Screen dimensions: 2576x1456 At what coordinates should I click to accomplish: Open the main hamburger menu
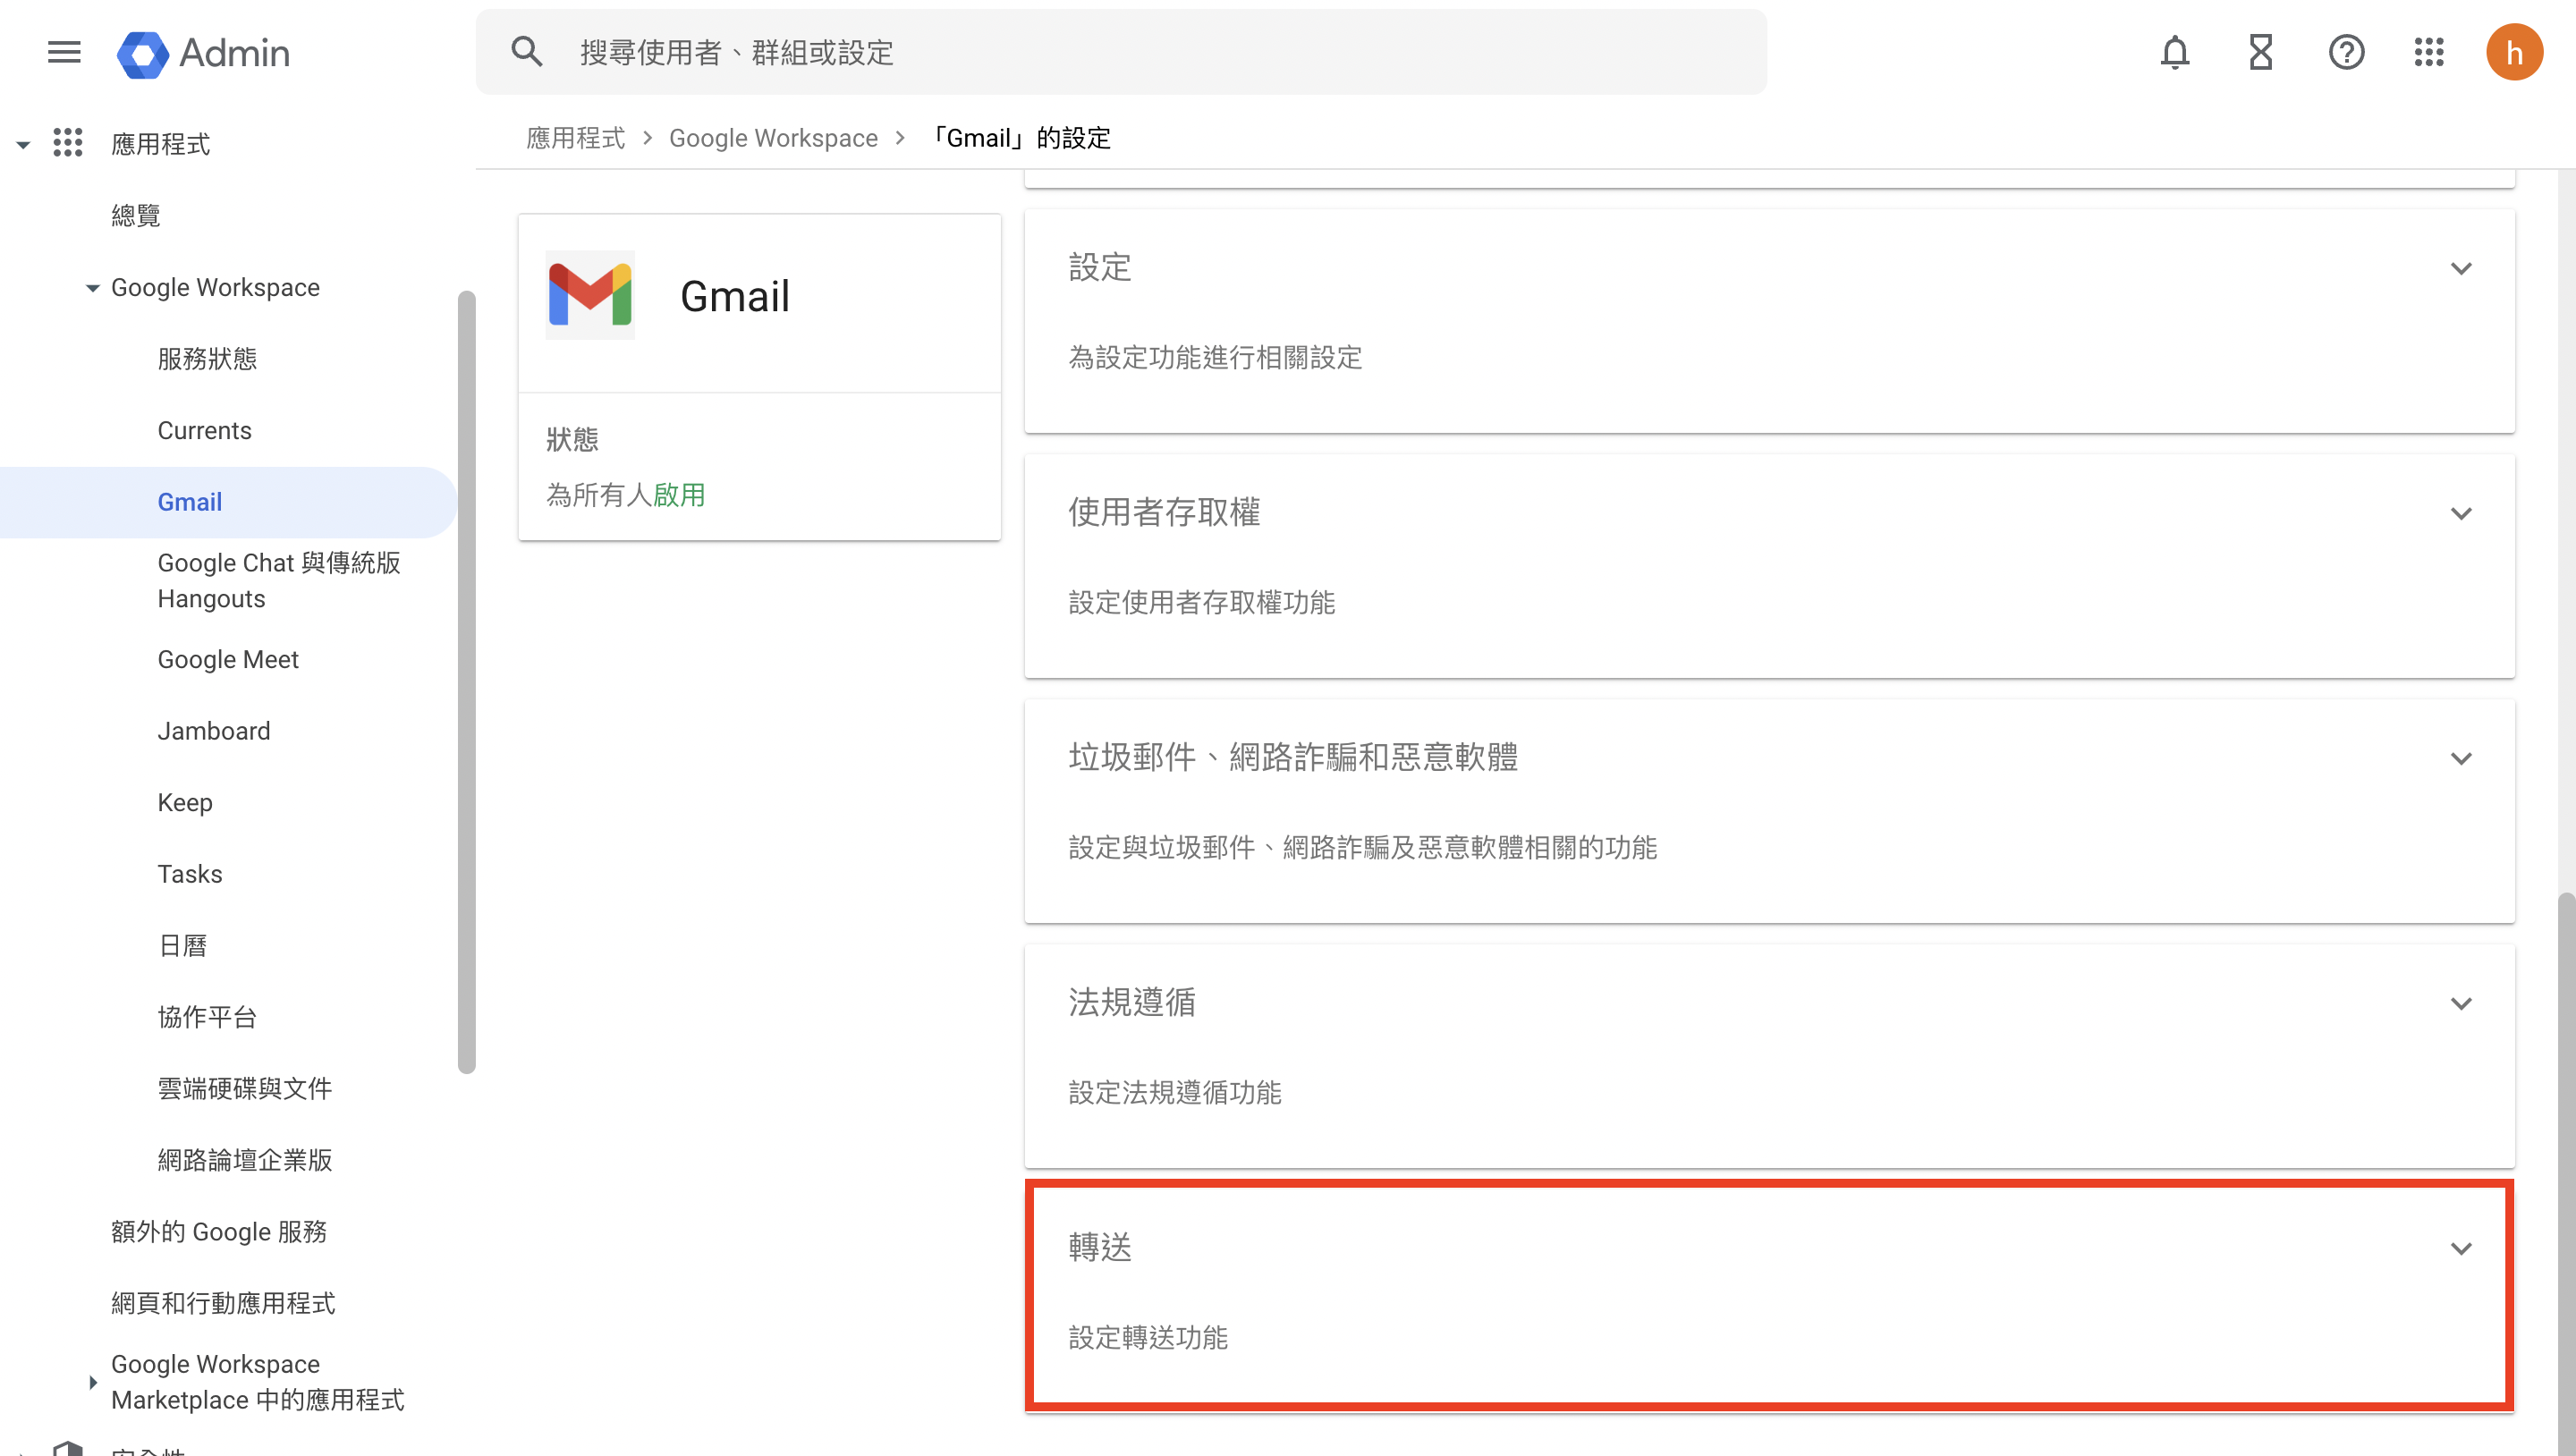pos(64,52)
